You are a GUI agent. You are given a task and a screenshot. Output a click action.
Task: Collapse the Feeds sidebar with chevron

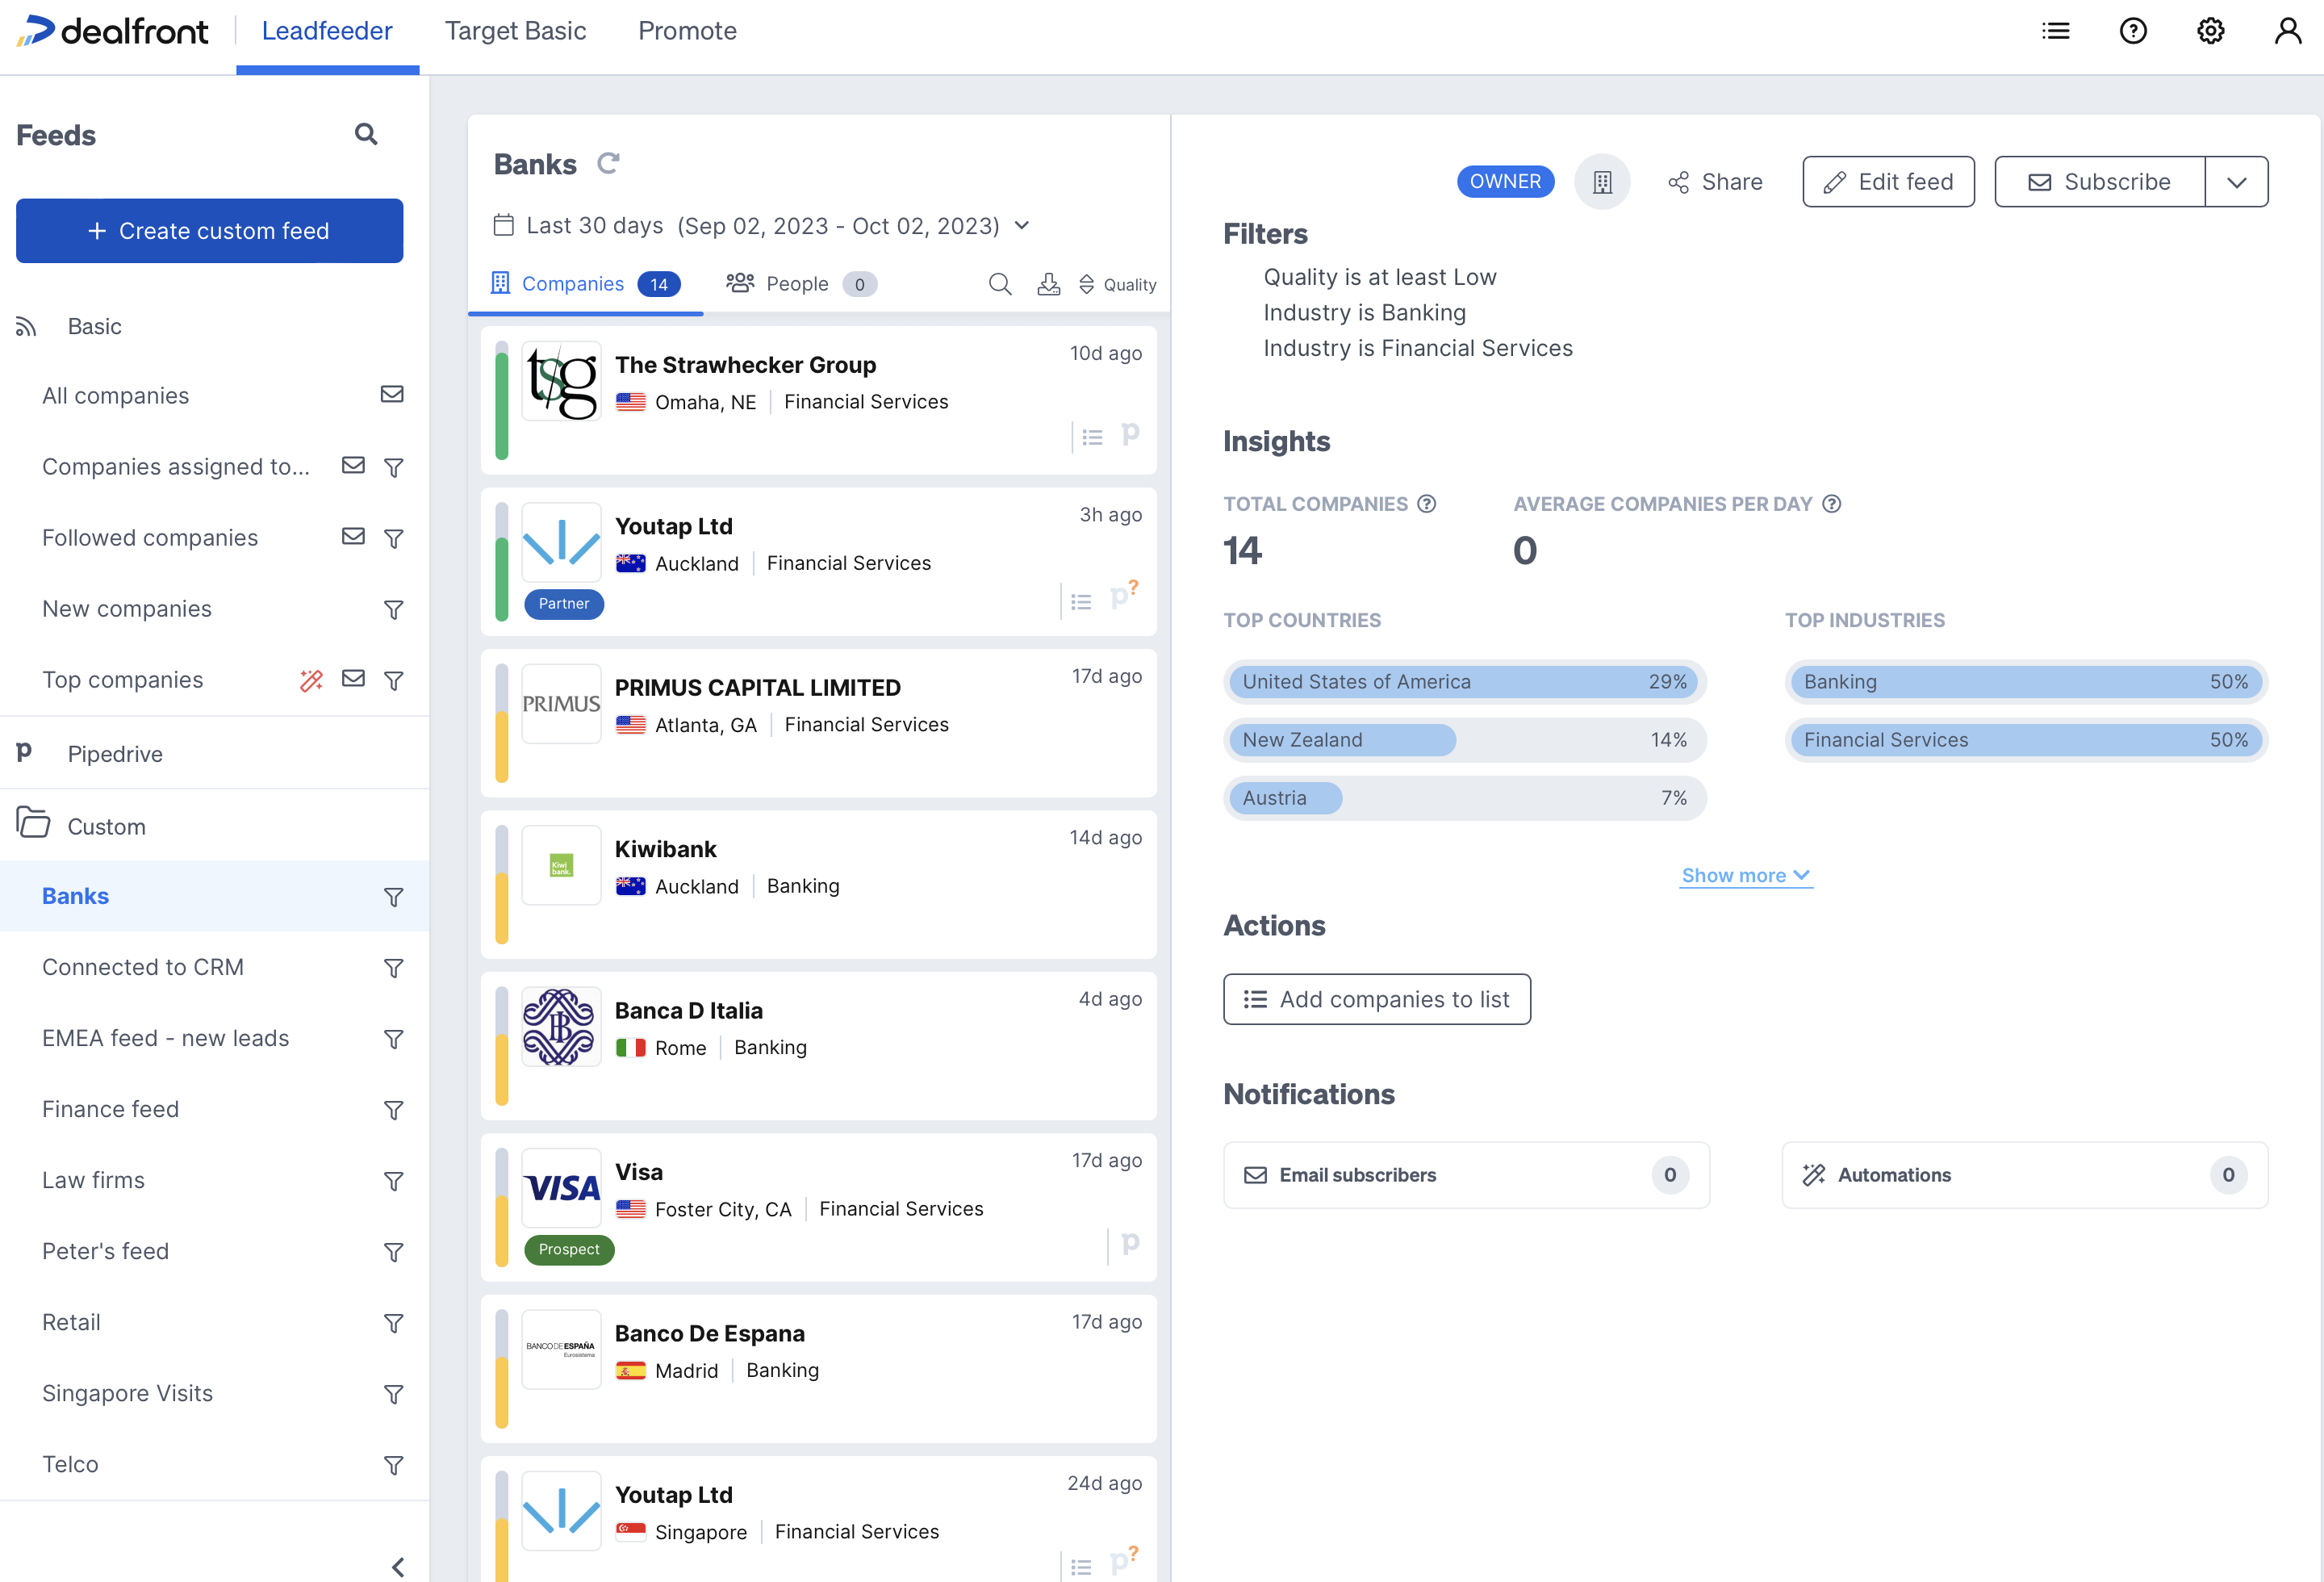[398, 1566]
